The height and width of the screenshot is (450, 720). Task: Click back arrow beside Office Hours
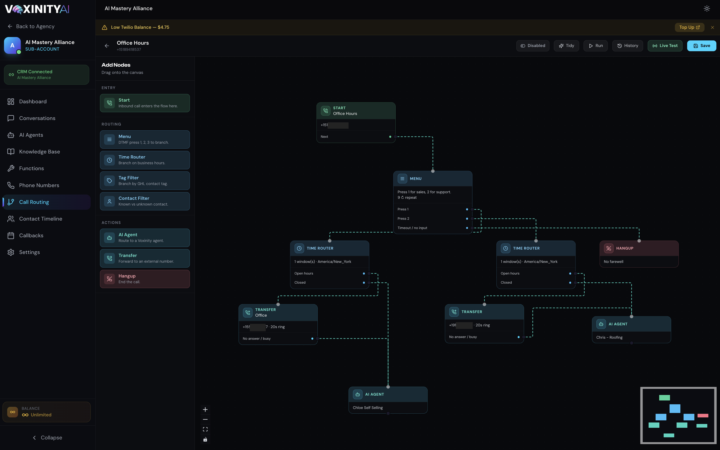coord(107,45)
